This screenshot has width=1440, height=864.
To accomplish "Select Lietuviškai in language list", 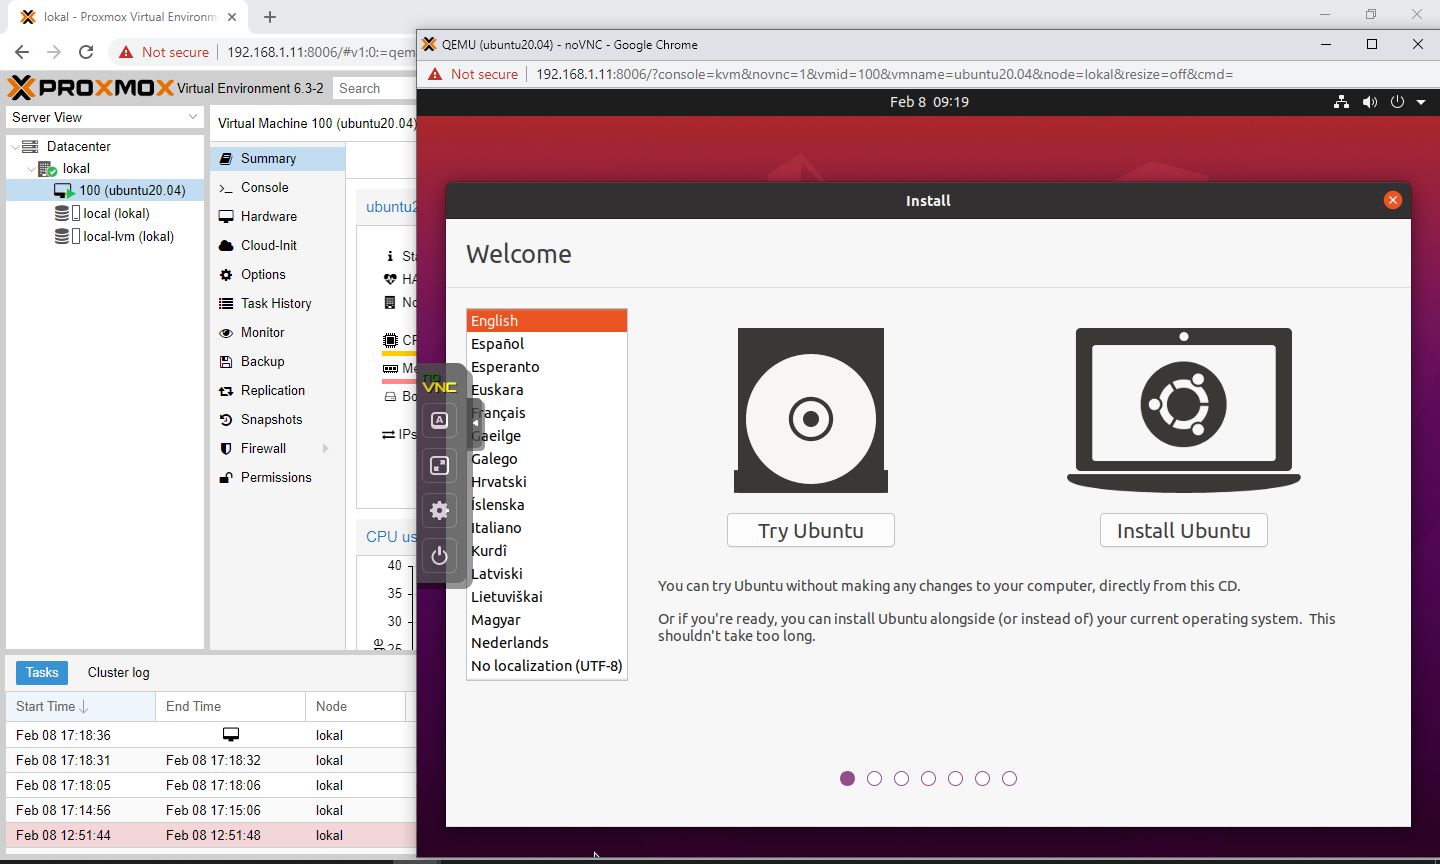I will (547, 597).
